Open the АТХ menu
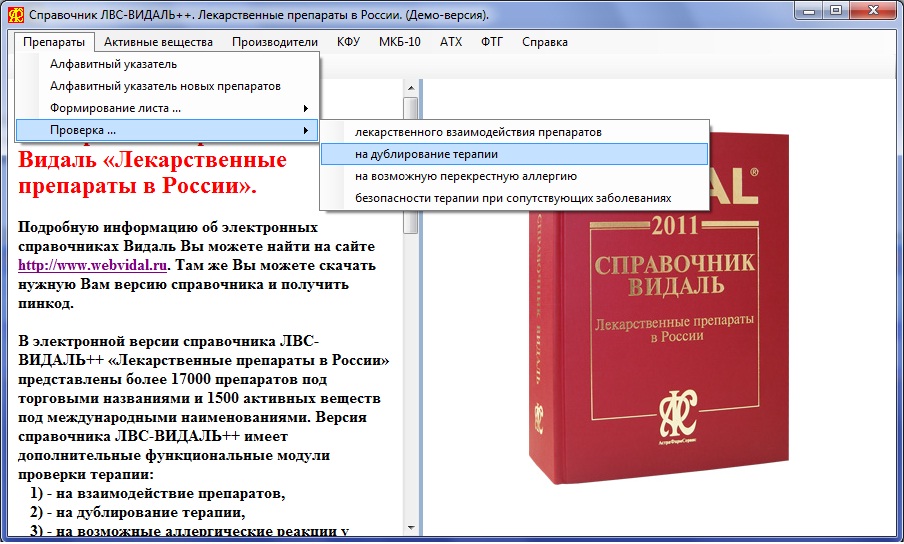Image resolution: width=904 pixels, height=544 pixels. [x=451, y=41]
